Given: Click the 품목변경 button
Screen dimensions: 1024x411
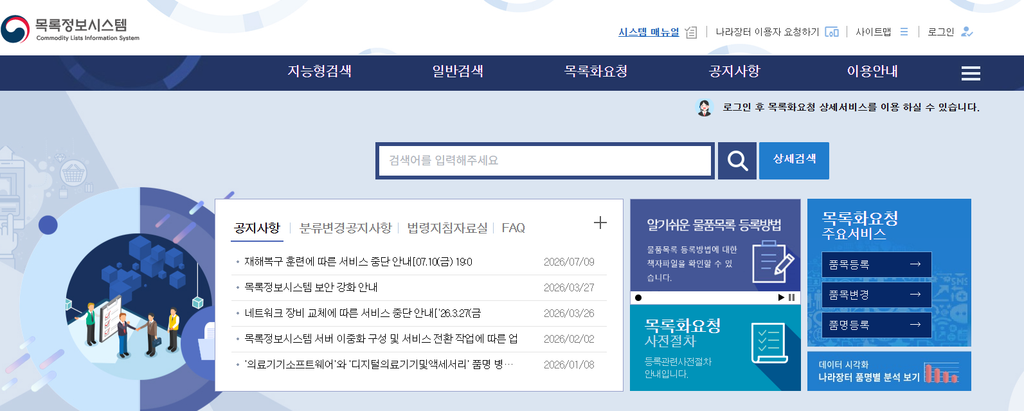Looking at the screenshot, I should point(876,295).
